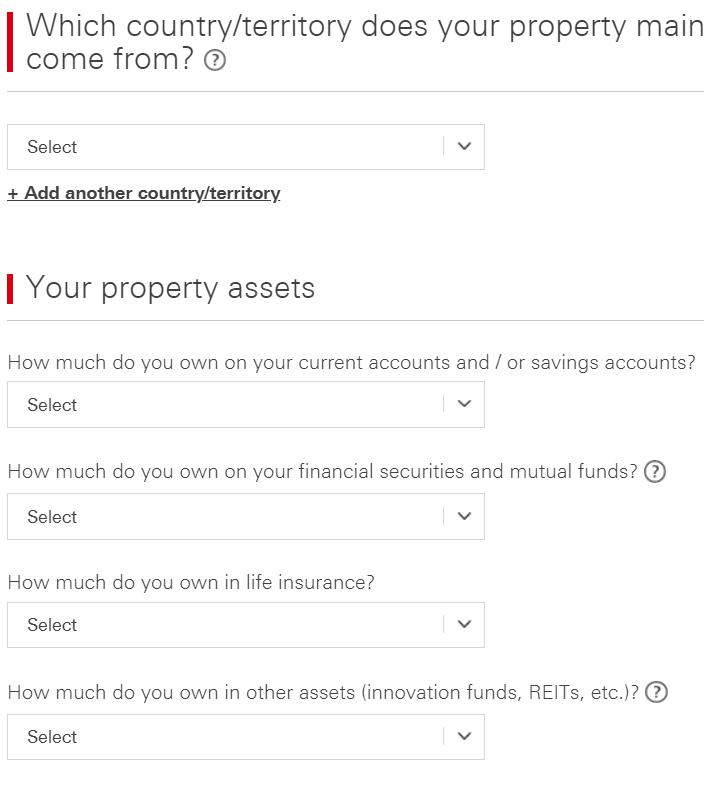Viewport: 704px width, 796px height.
Task: Expand the life insurance Select box
Action: pyautogui.click(x=246, y=625)
